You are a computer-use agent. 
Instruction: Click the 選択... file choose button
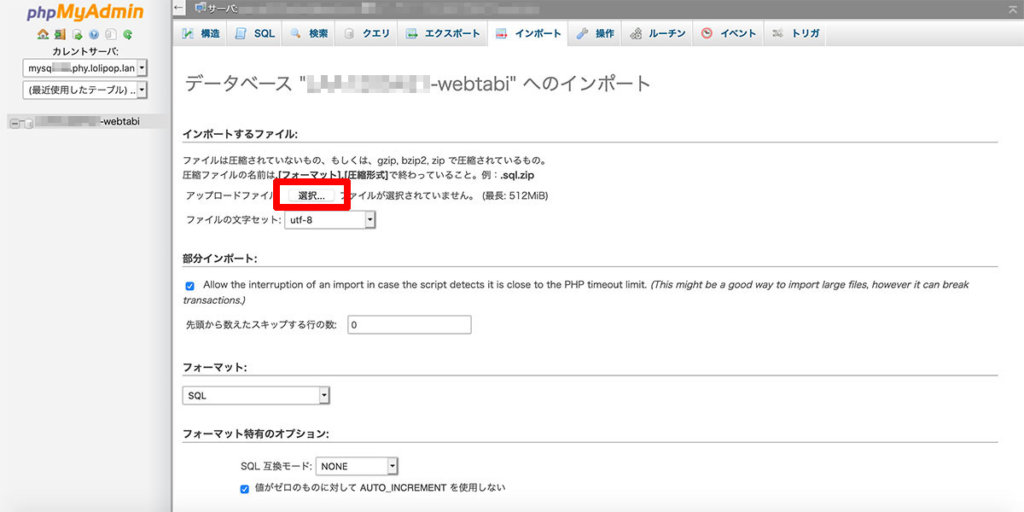point(311,196)
